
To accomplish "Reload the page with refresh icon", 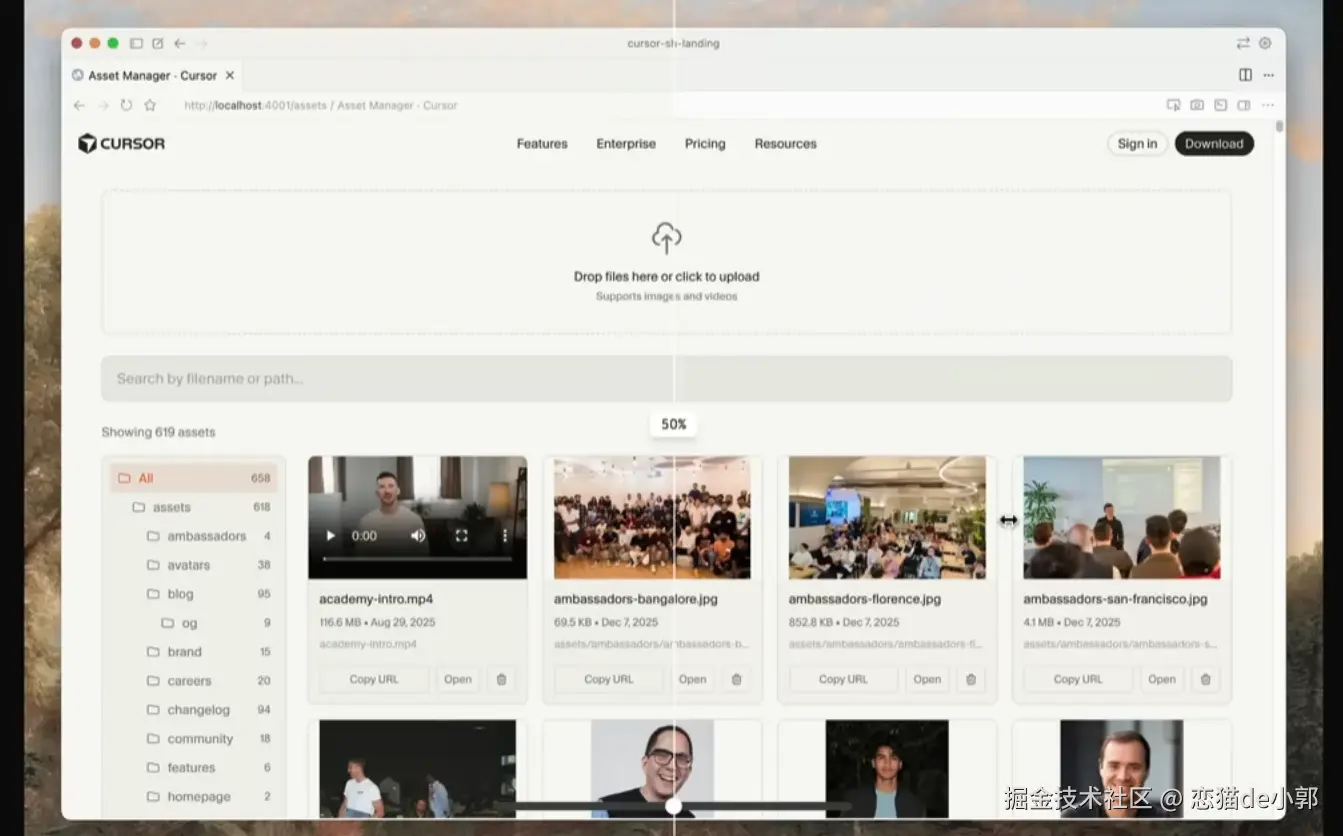I will [x=126, y=105].
